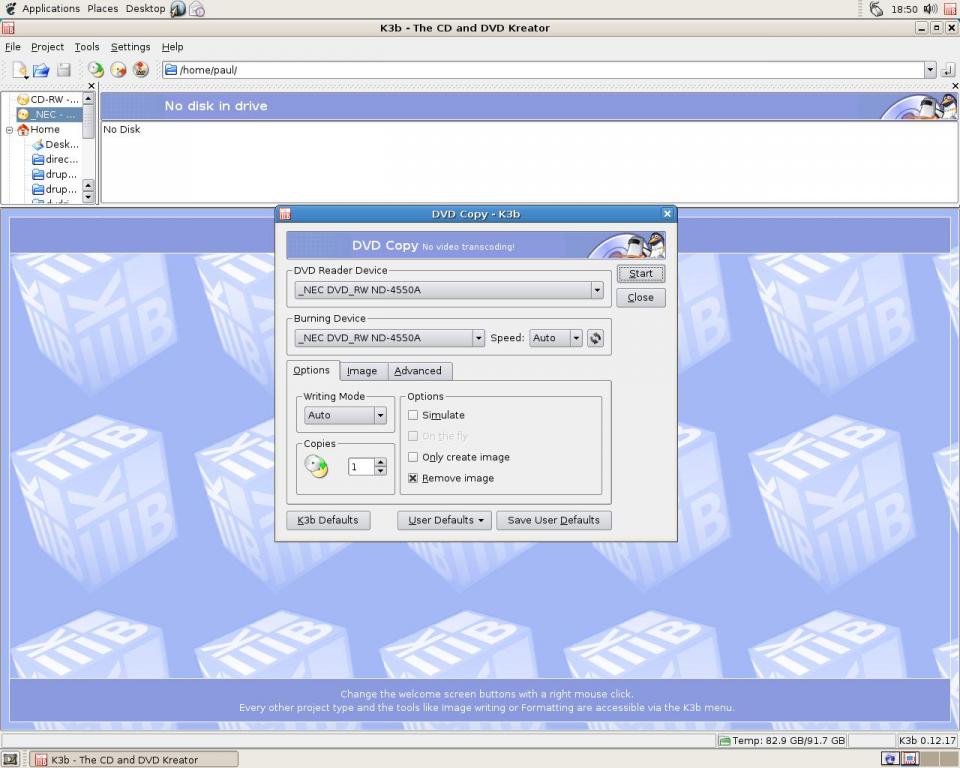Screen dimensions: 960x768
Task: Click tree scroll down arrow at bottom
Action: (x=88, y=197)
